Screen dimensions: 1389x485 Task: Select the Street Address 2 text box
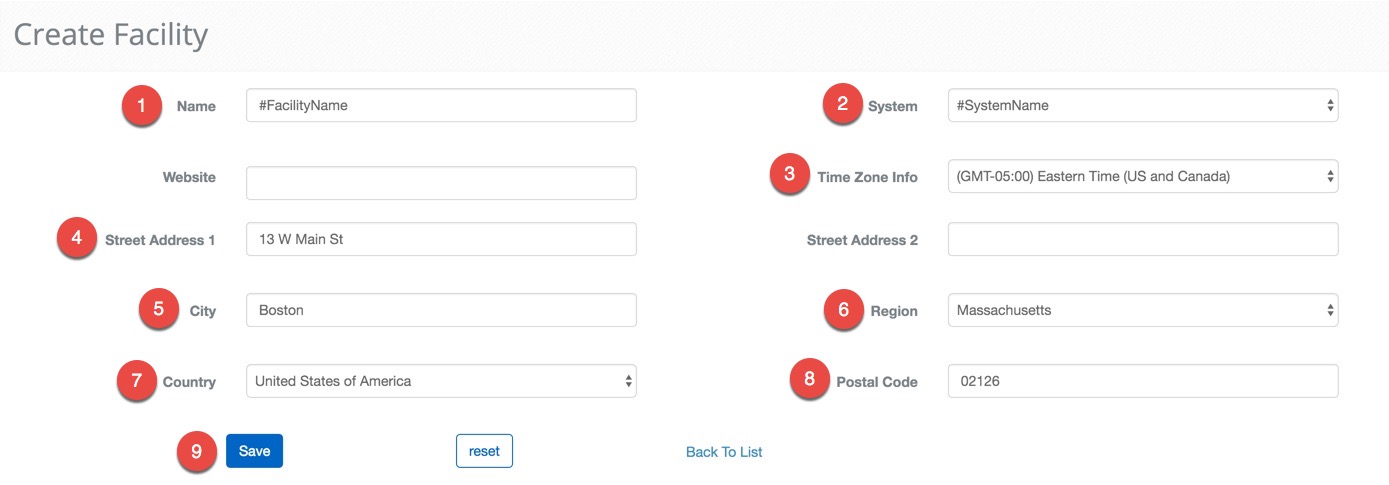click(1142, 239)
